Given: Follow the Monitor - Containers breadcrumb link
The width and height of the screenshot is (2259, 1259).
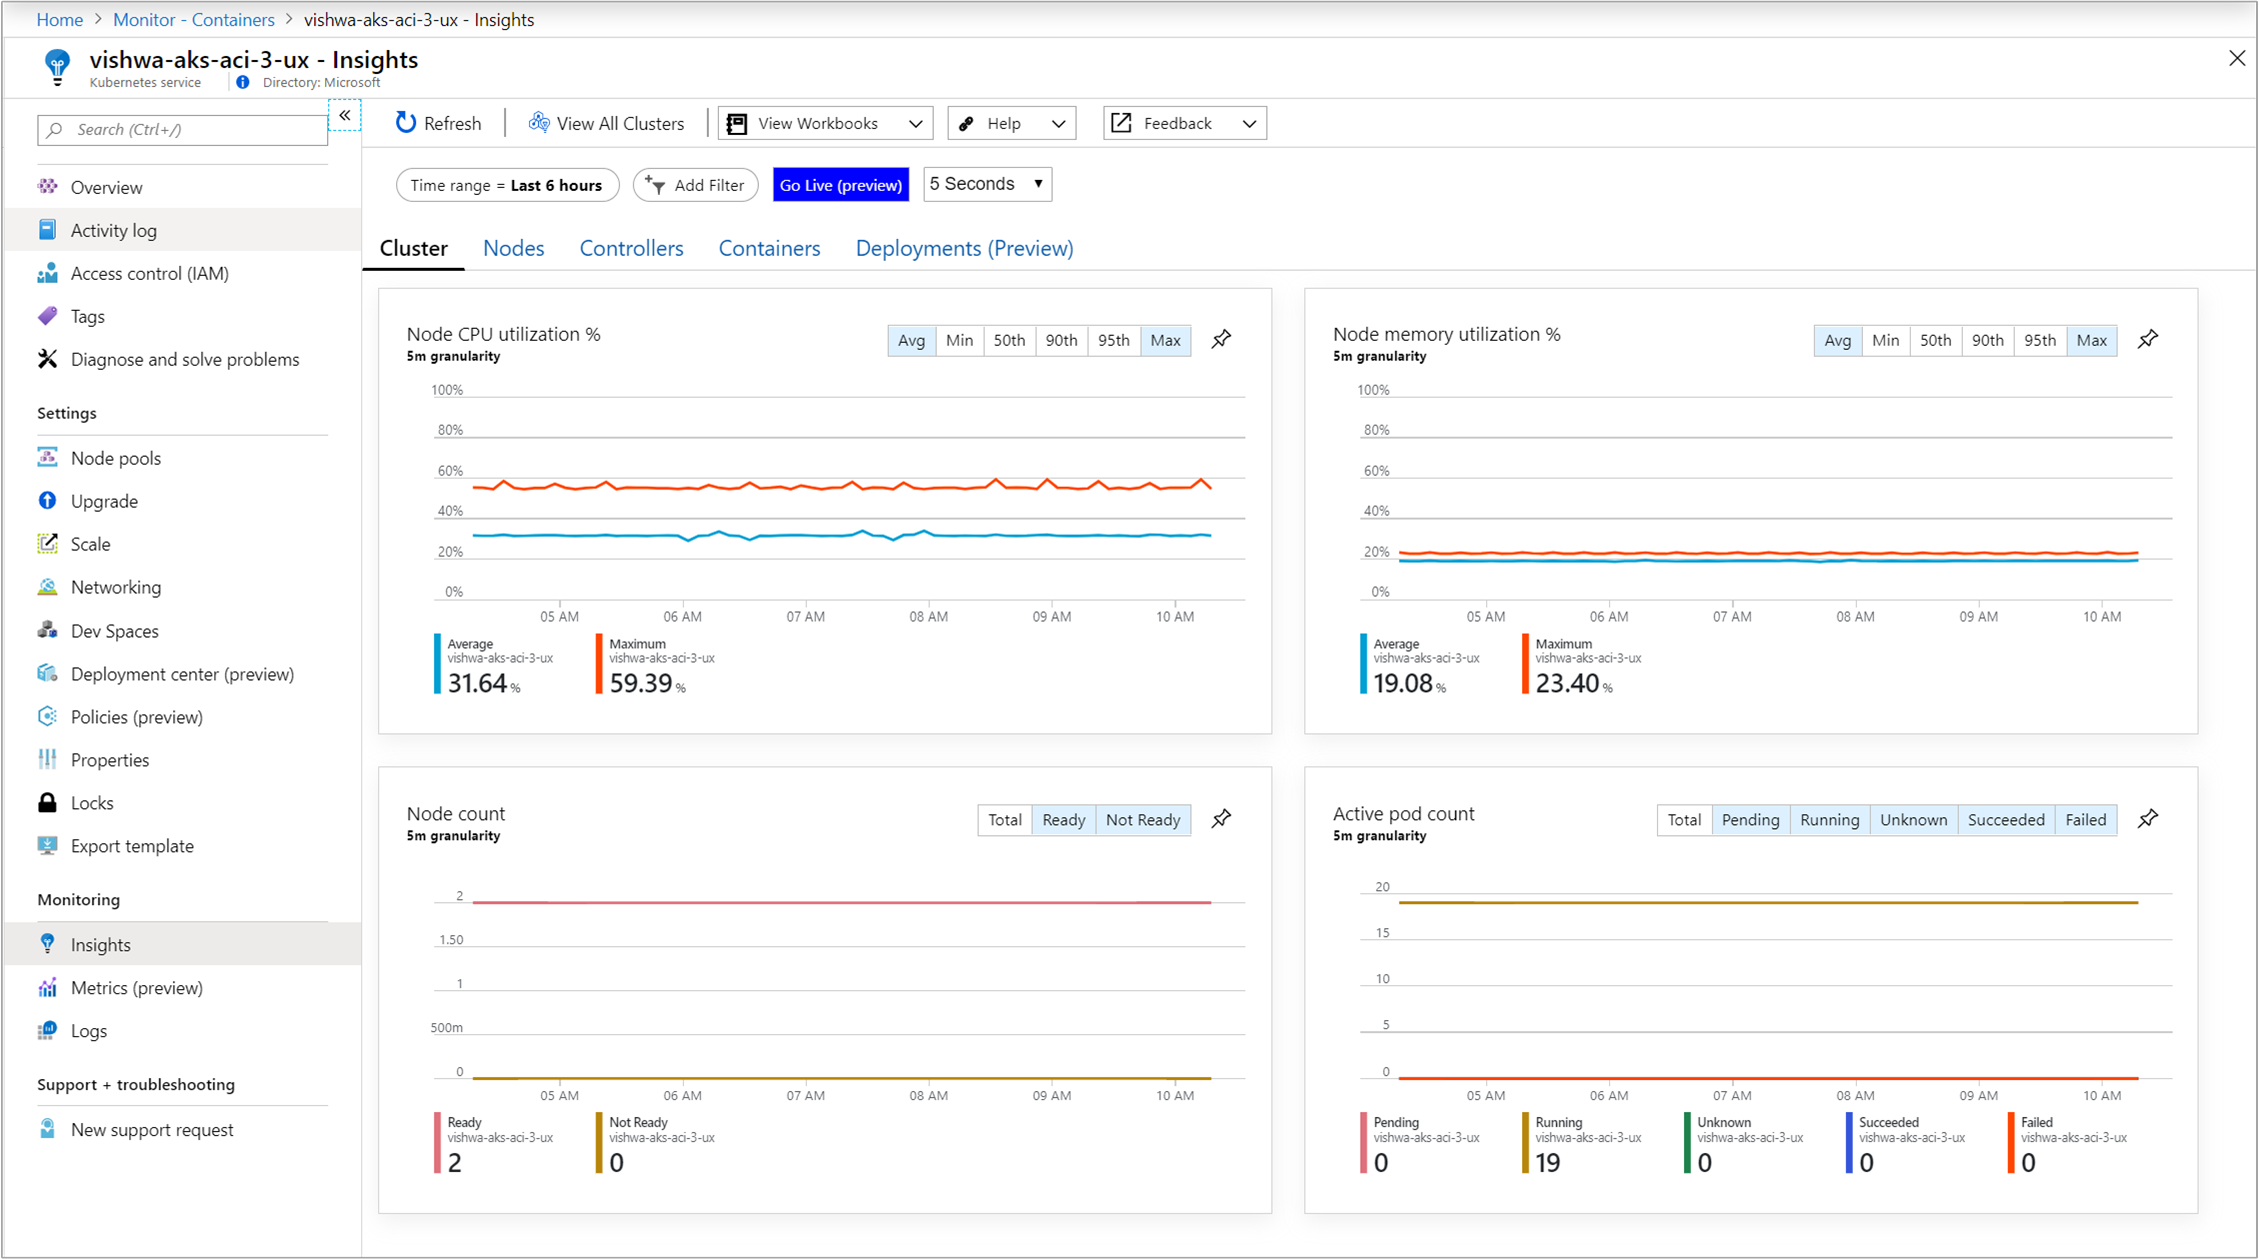Looking at the screenshot, I should [x=193, y=19].
